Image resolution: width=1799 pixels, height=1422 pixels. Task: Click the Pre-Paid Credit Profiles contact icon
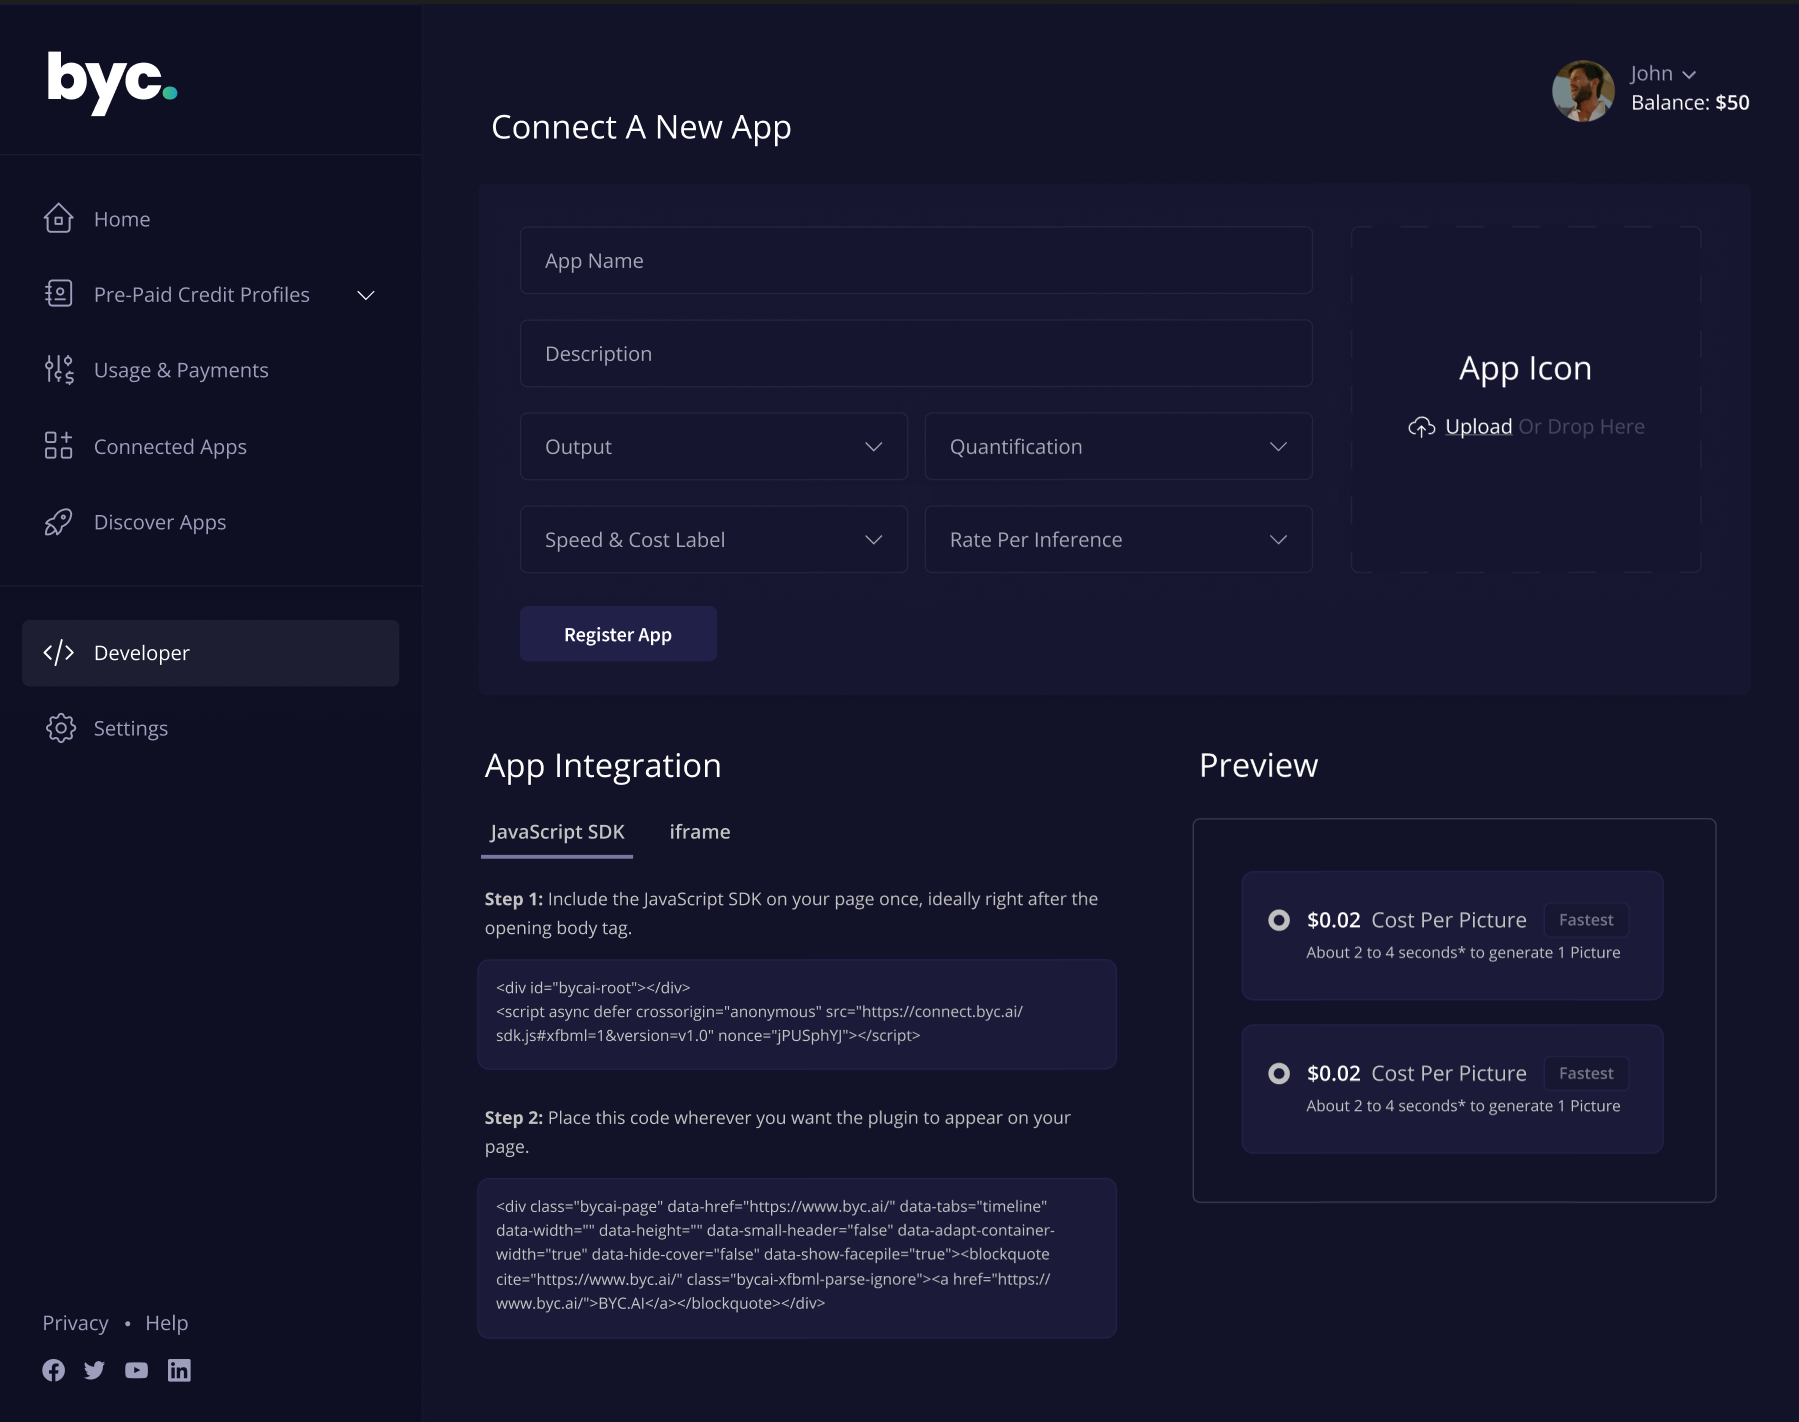click(x=59, y=293)
